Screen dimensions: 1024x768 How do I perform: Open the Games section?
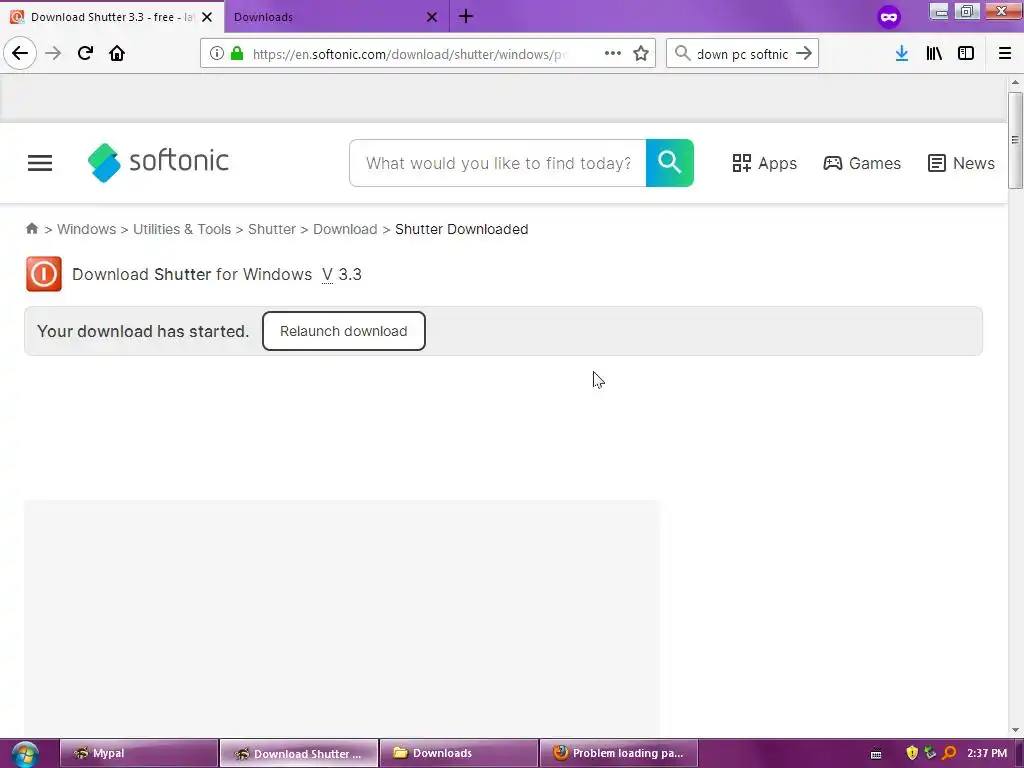(x=862, y=163)
